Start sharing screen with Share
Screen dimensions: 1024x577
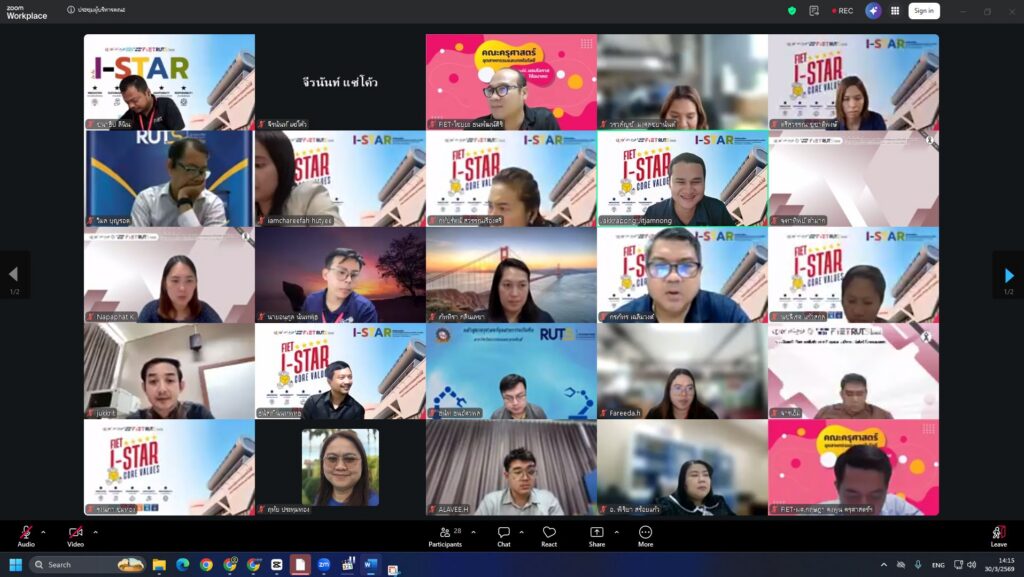pyautogui.click(x=596, y=536)
